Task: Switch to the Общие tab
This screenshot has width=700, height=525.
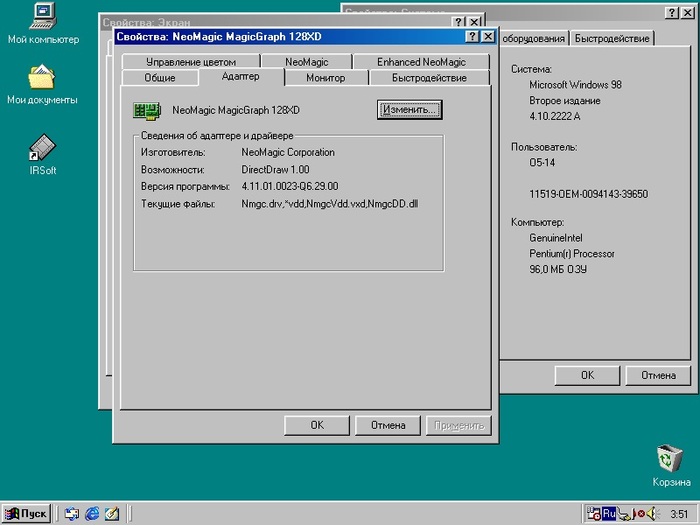Action: coord(160,77)
